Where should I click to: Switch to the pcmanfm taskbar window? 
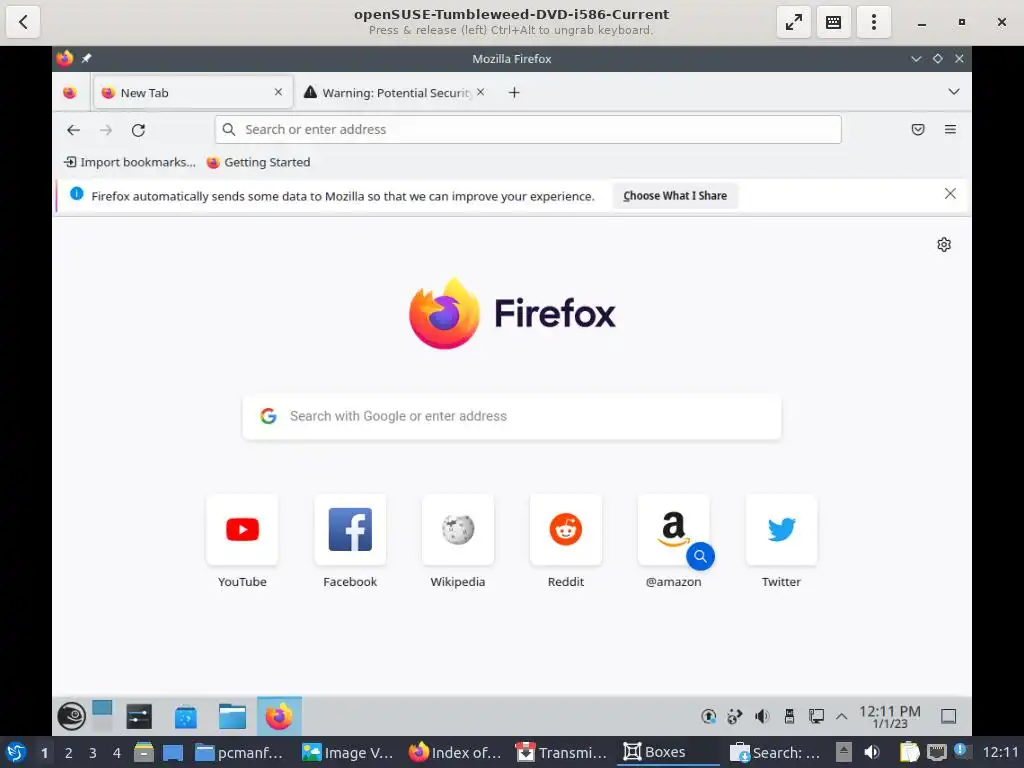[240, 752]
